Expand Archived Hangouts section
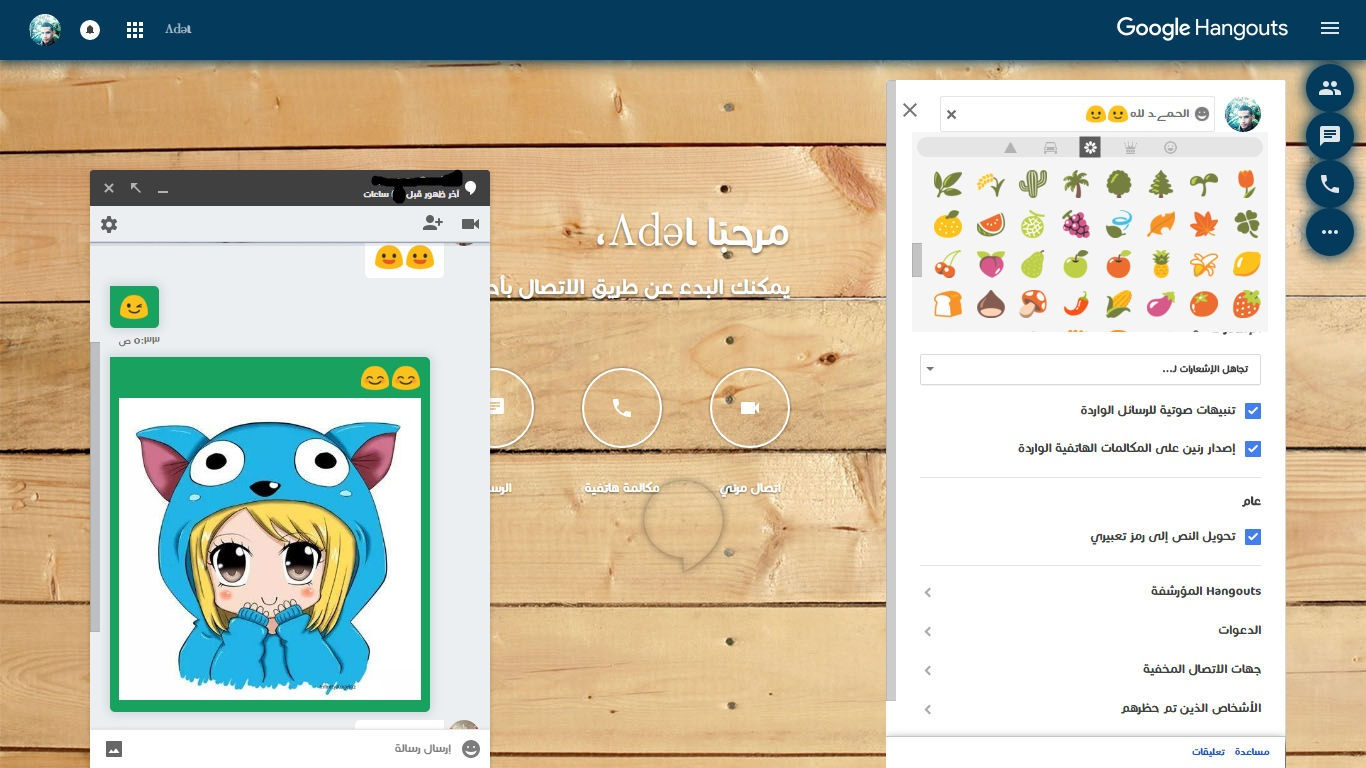Screen dimensions: 1366x768 (1090, 591)
